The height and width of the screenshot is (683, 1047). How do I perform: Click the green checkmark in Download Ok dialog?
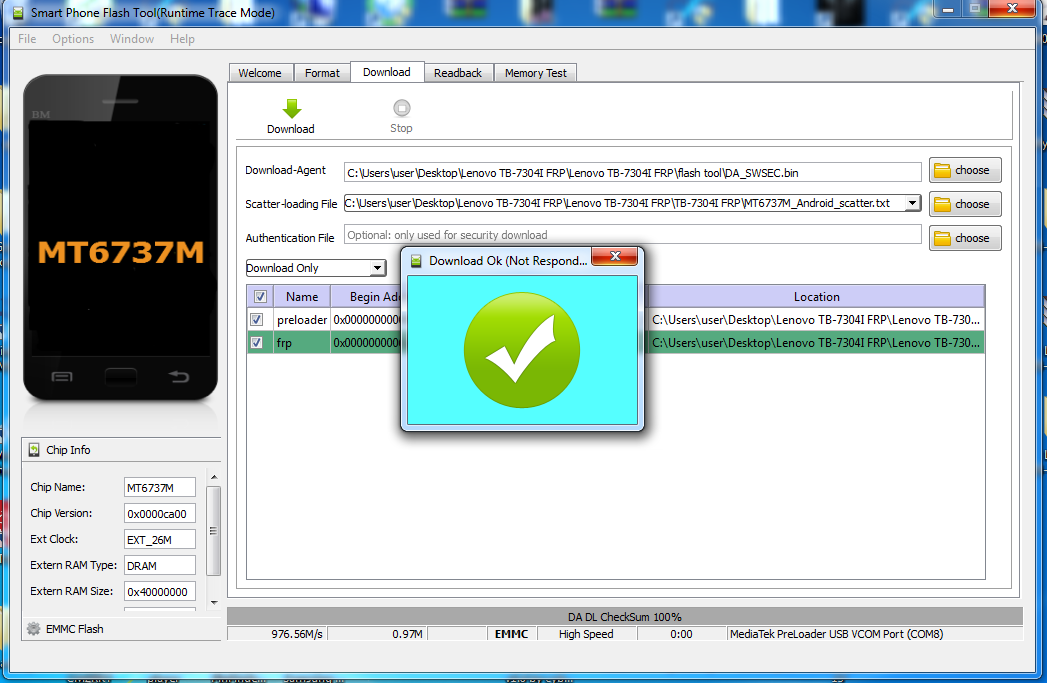[521, 350]
